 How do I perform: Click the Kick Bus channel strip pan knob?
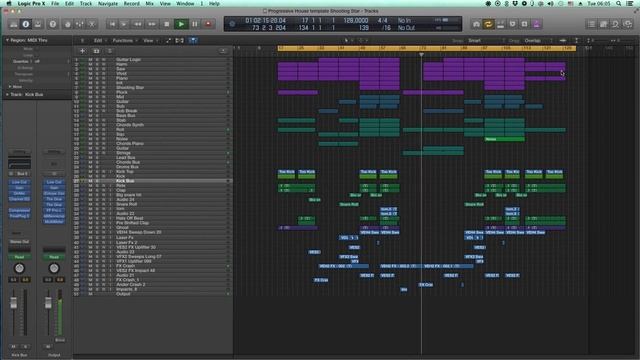coord(19,268)
